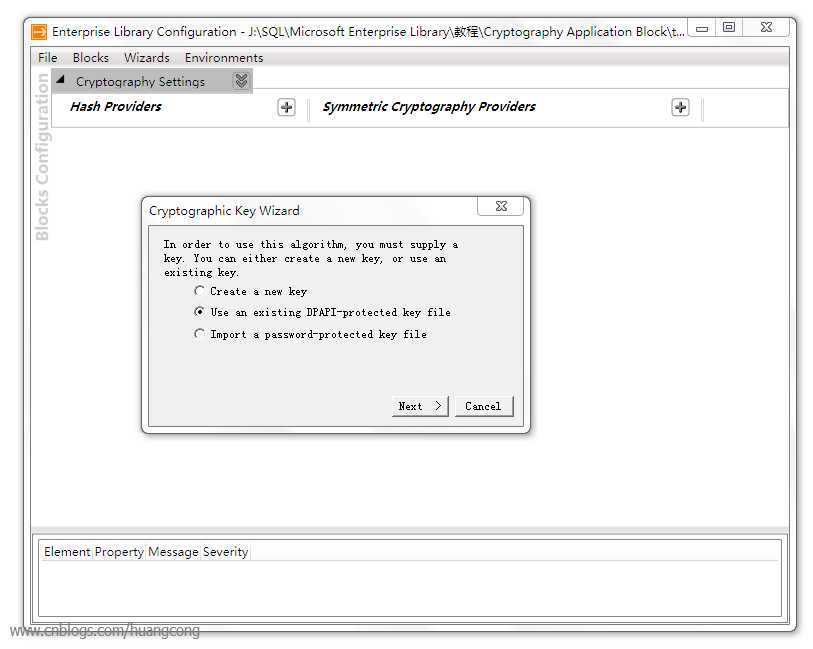This screenshot has height=649, width=813.
Task: Close the Cryptographic Key Wizard dialog
Action: [x=500, y=206]
